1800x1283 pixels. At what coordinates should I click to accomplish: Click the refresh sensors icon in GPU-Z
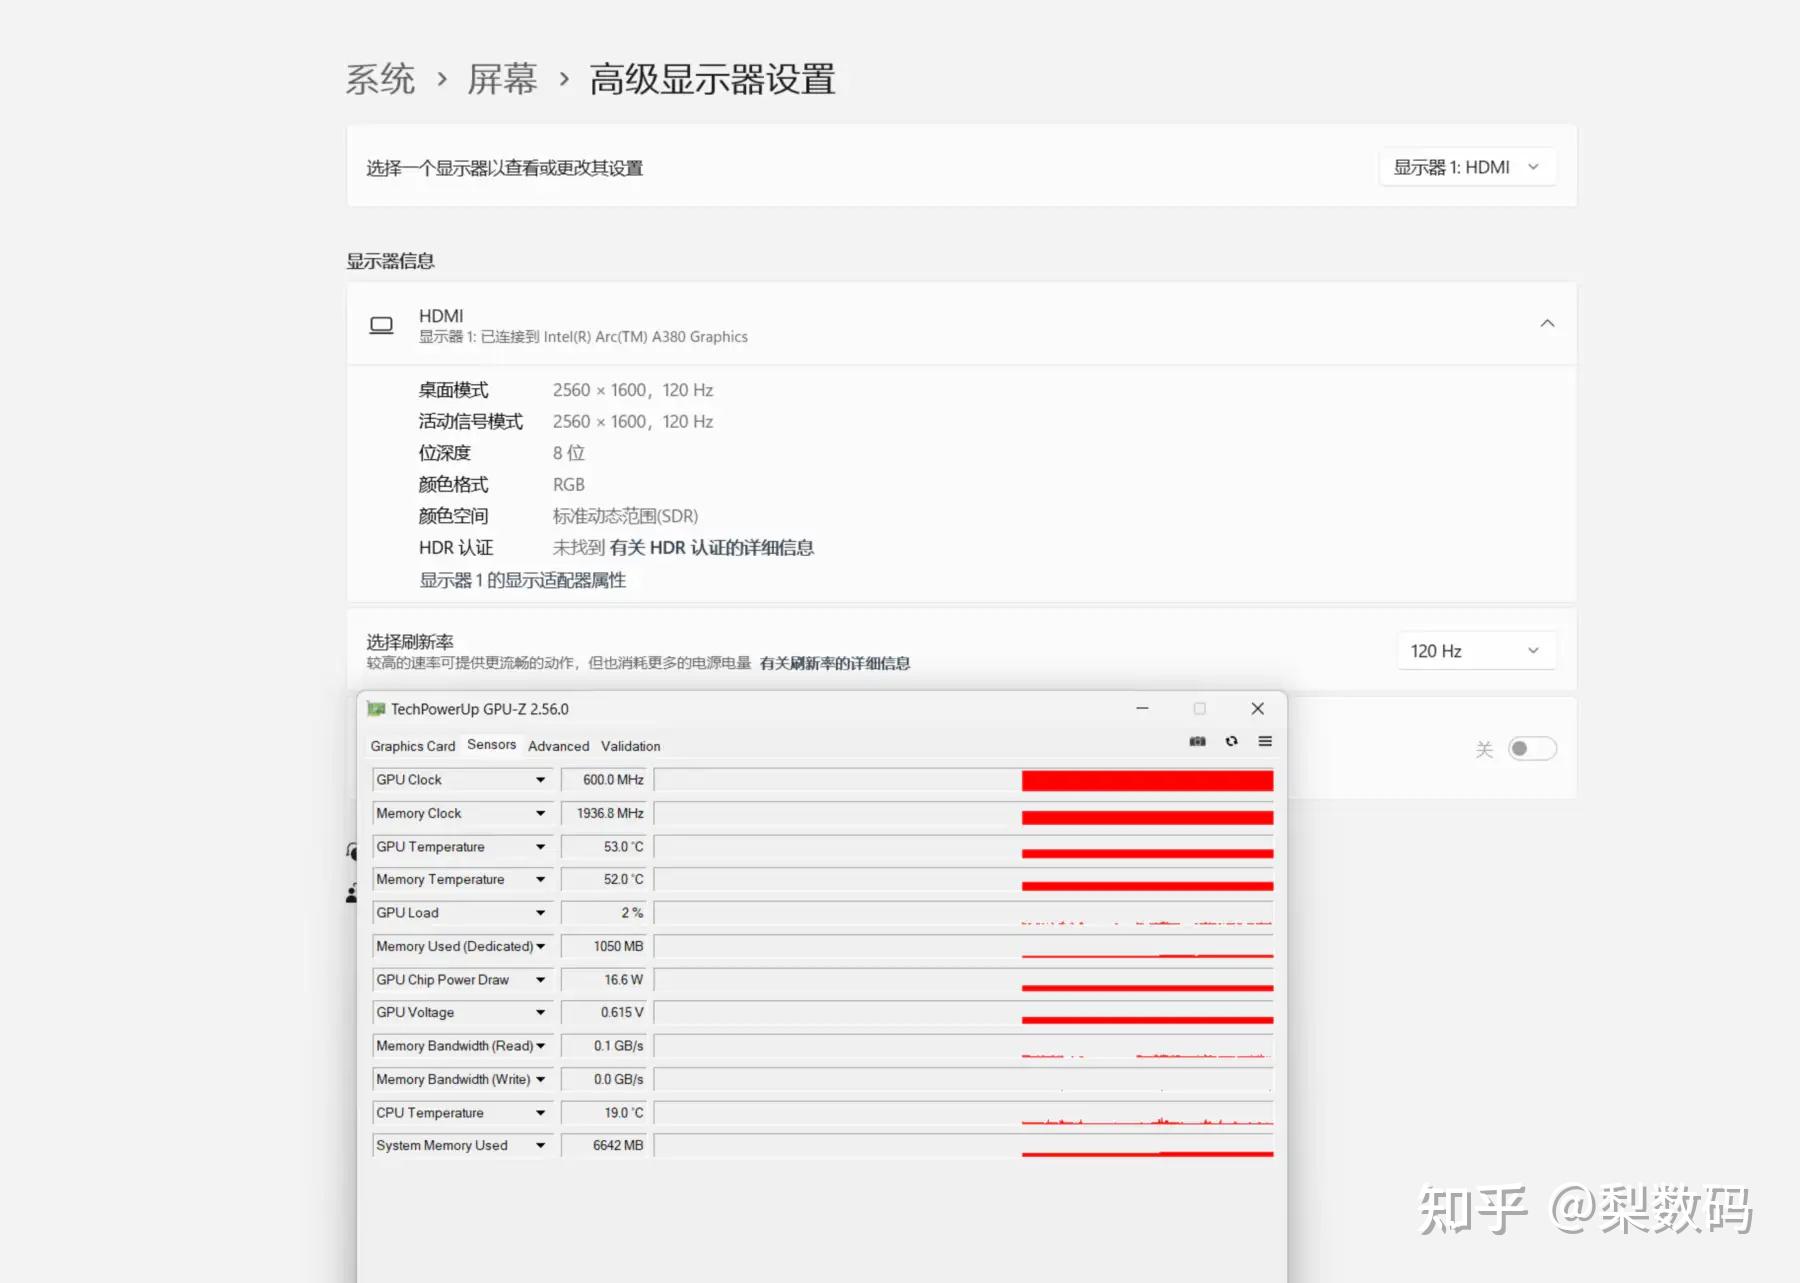click(x=1231, y=741)
